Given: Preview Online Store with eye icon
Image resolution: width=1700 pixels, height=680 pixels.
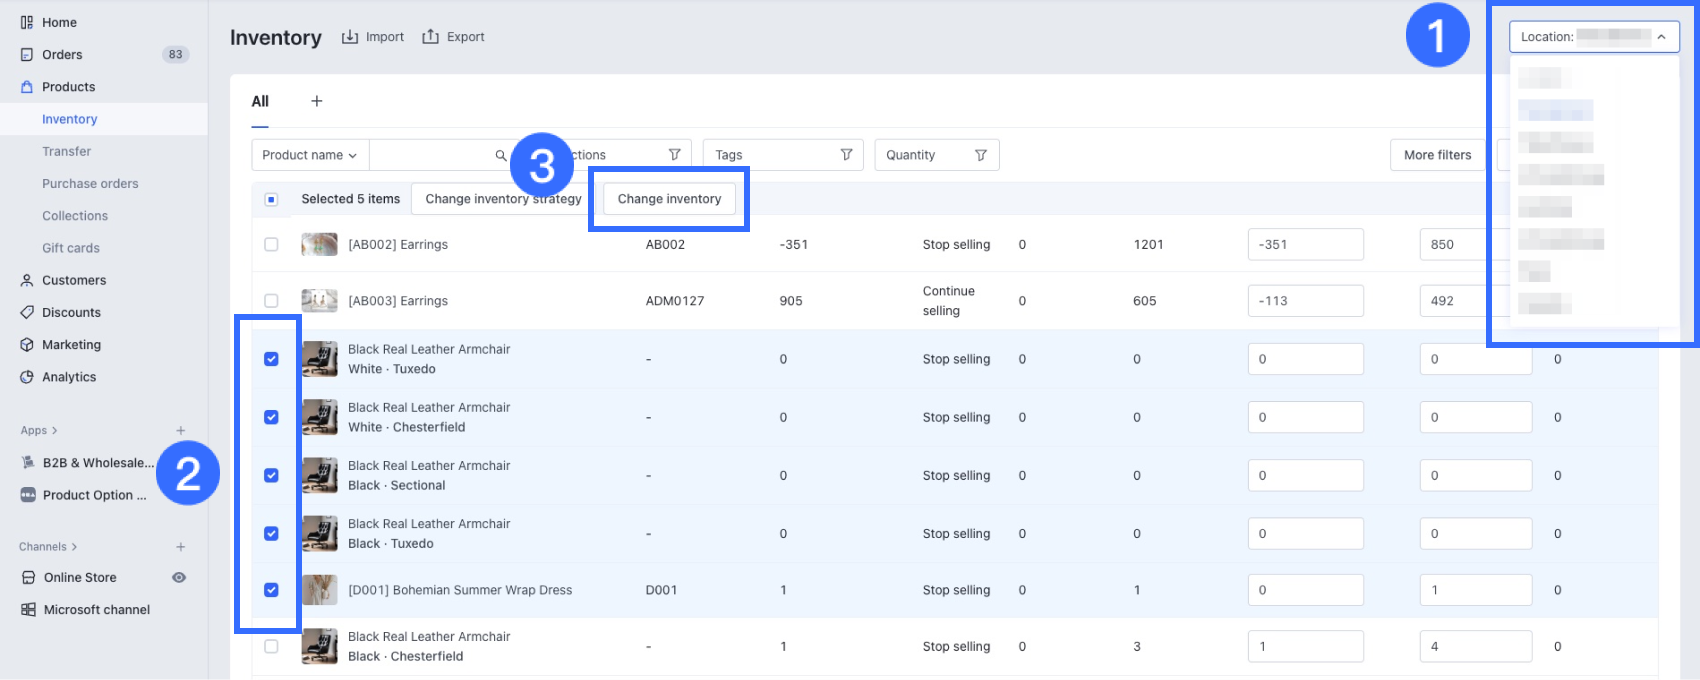Looking at the screenshot, I should pos(179,578).
